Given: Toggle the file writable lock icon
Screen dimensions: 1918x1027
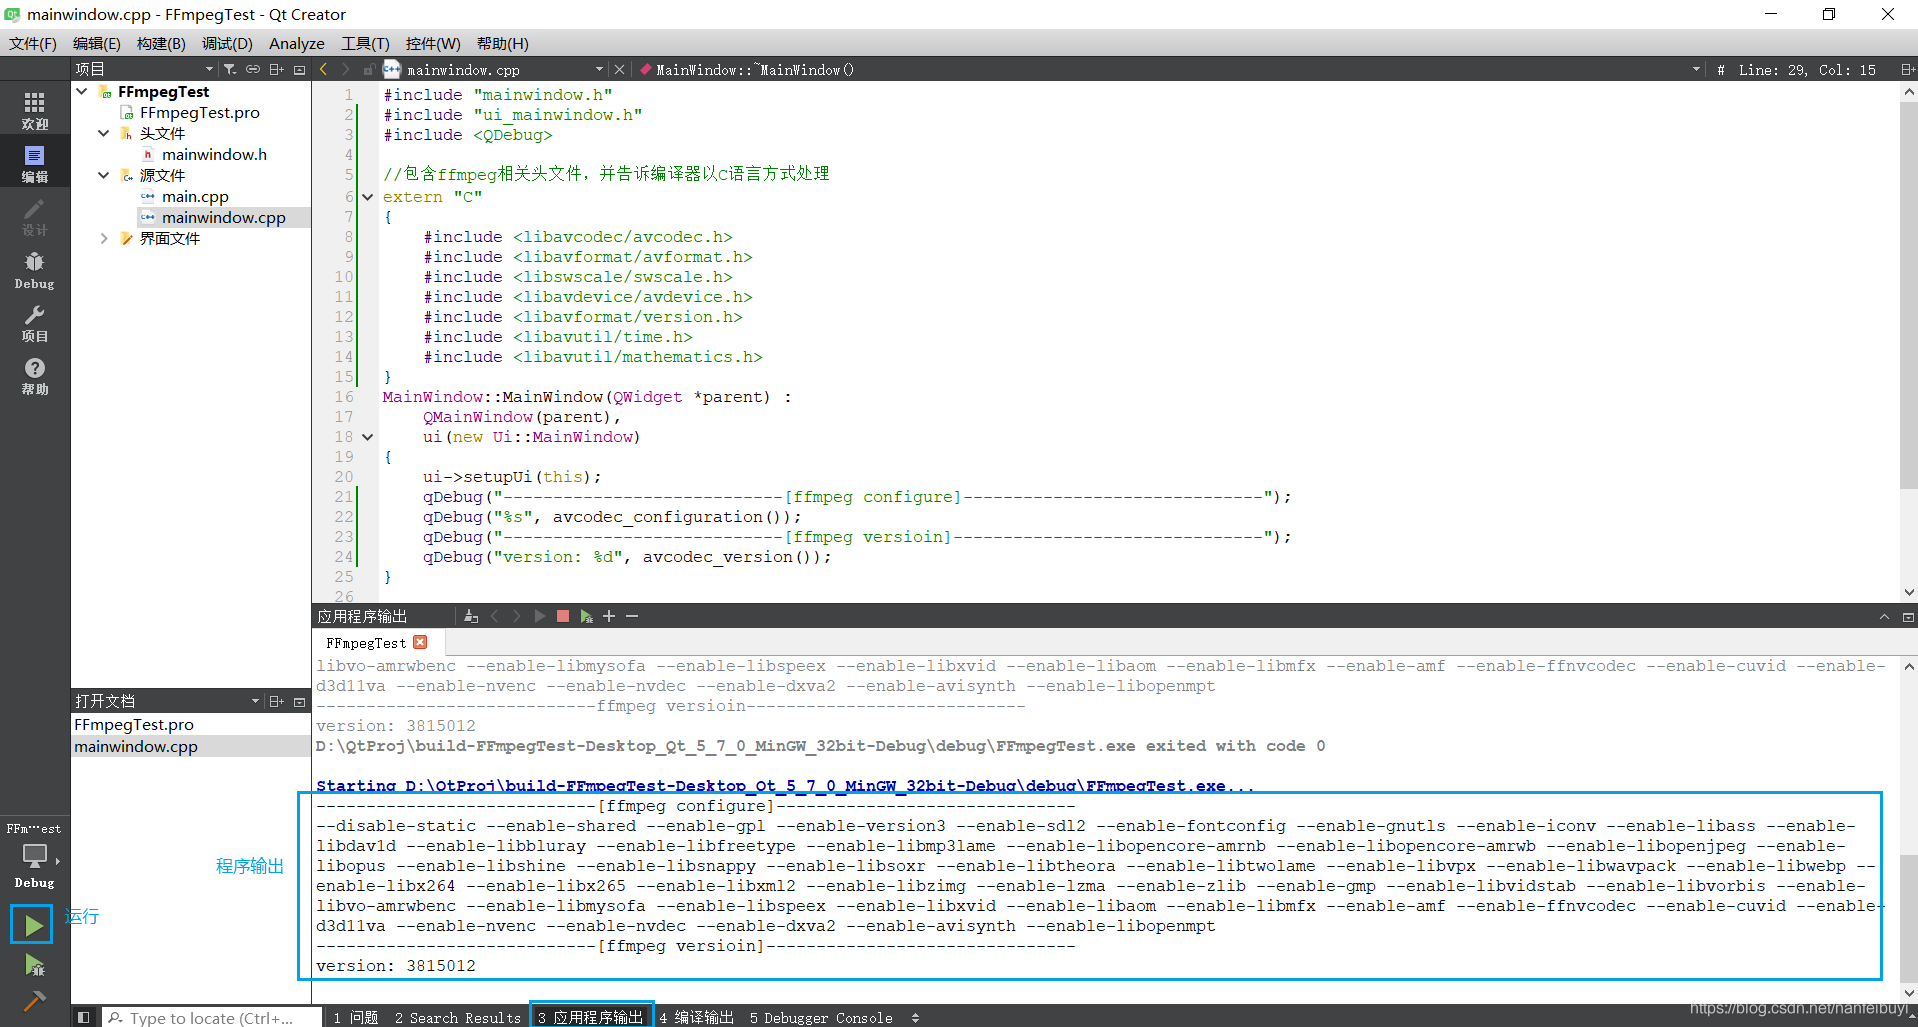Looking at the screenshot, I should click(368, 69).
